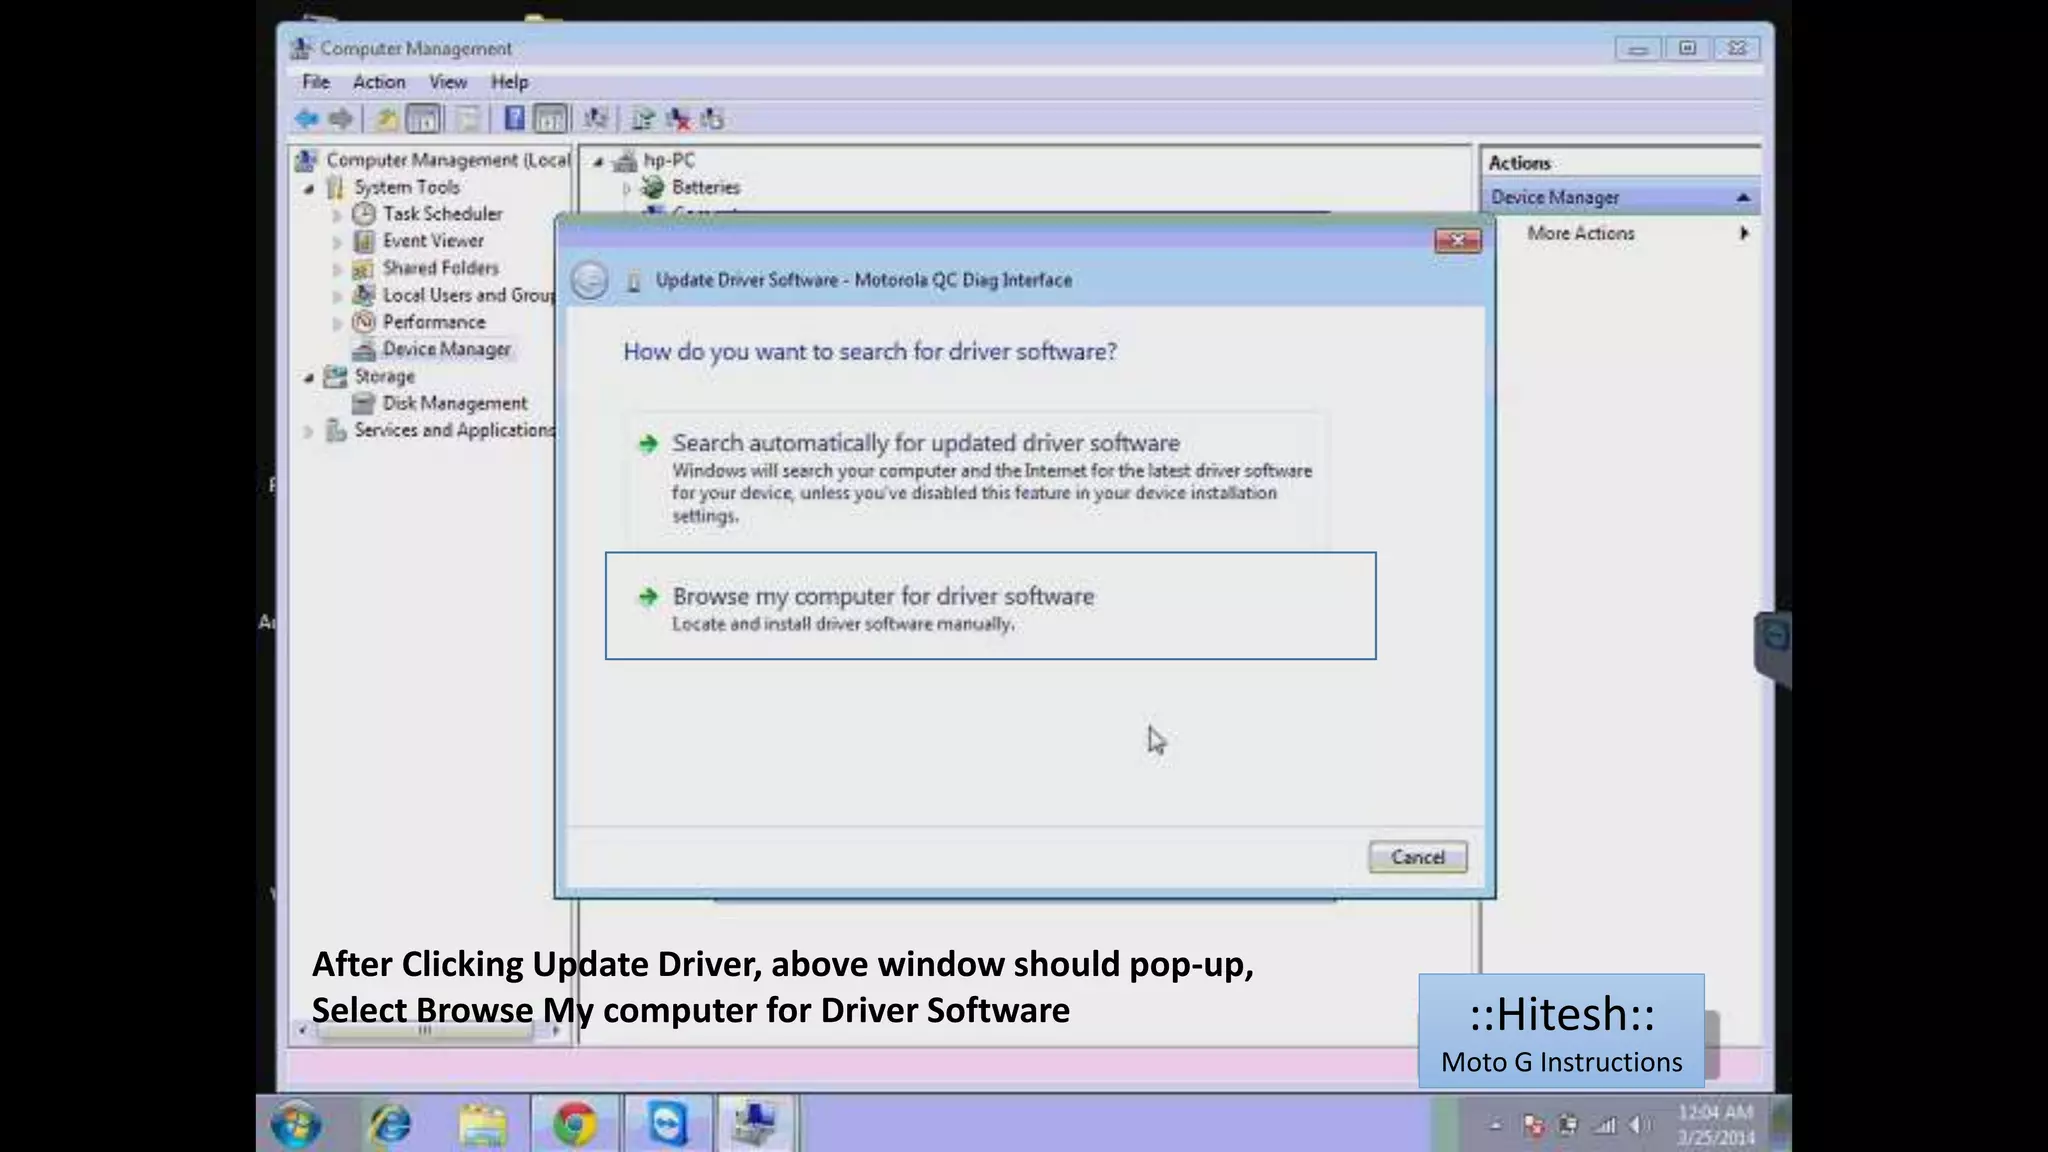
Task: Collapse the Storage tree node
Action: (309, 377)
